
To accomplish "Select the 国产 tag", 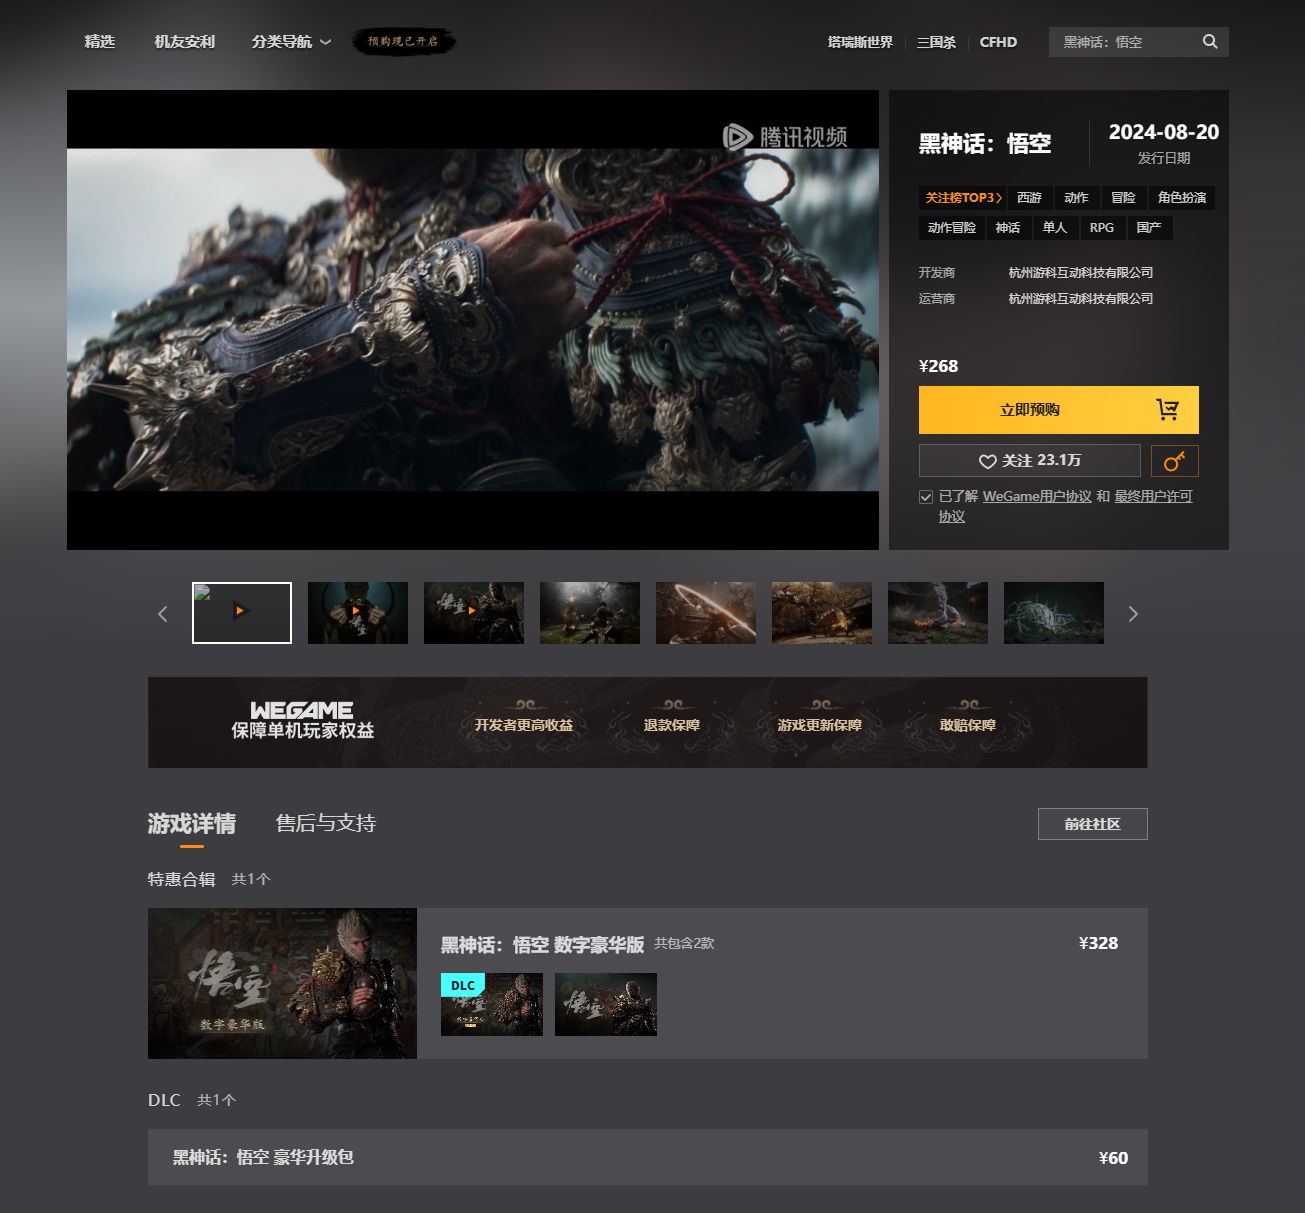I will click(1149, 228).
